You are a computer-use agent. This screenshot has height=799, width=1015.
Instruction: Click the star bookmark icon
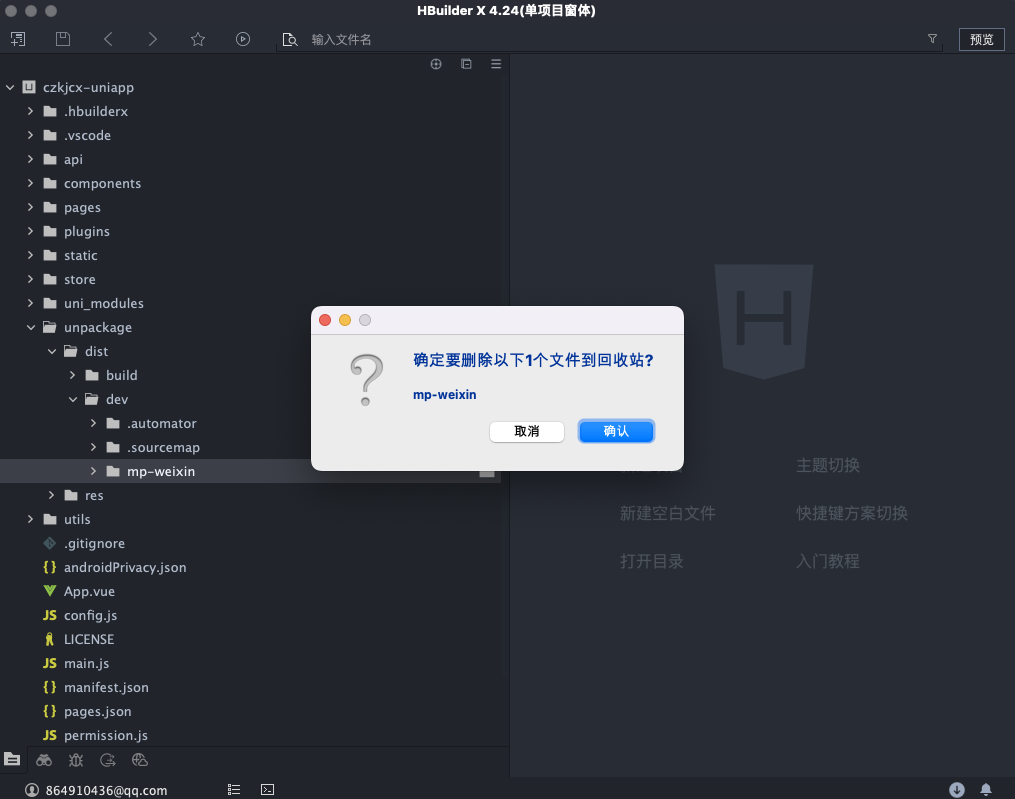tap(198, 39)
